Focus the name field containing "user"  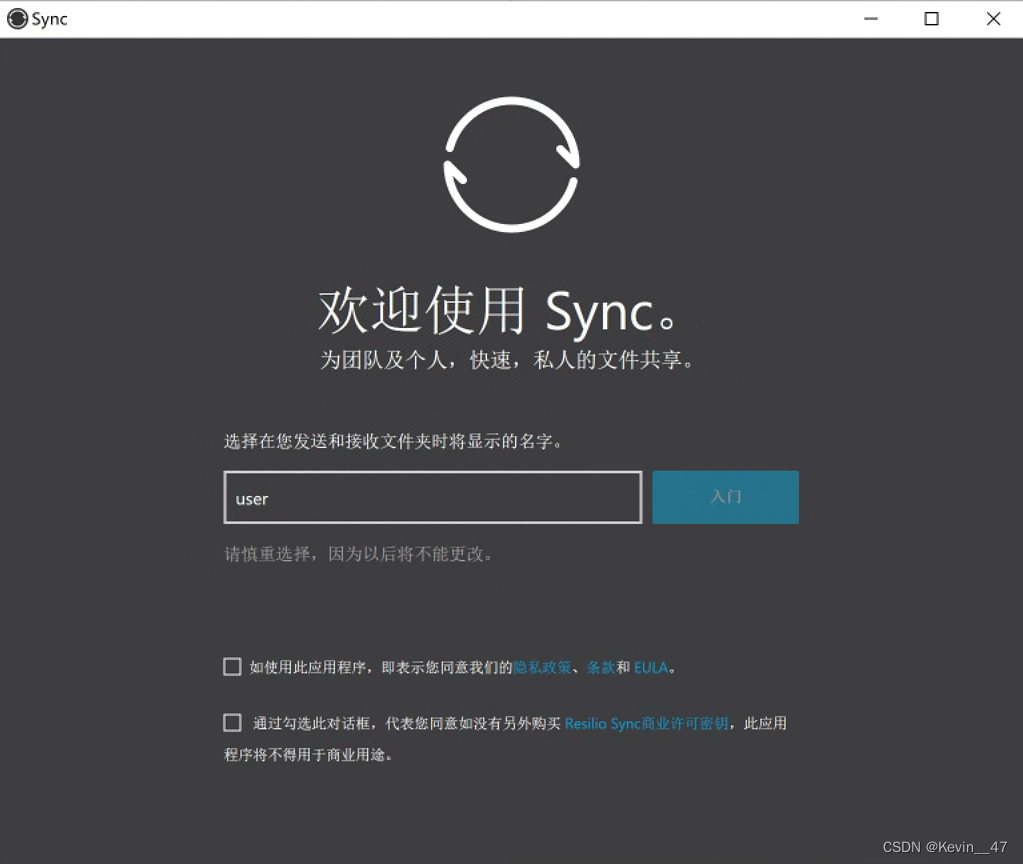pos(432,498)
